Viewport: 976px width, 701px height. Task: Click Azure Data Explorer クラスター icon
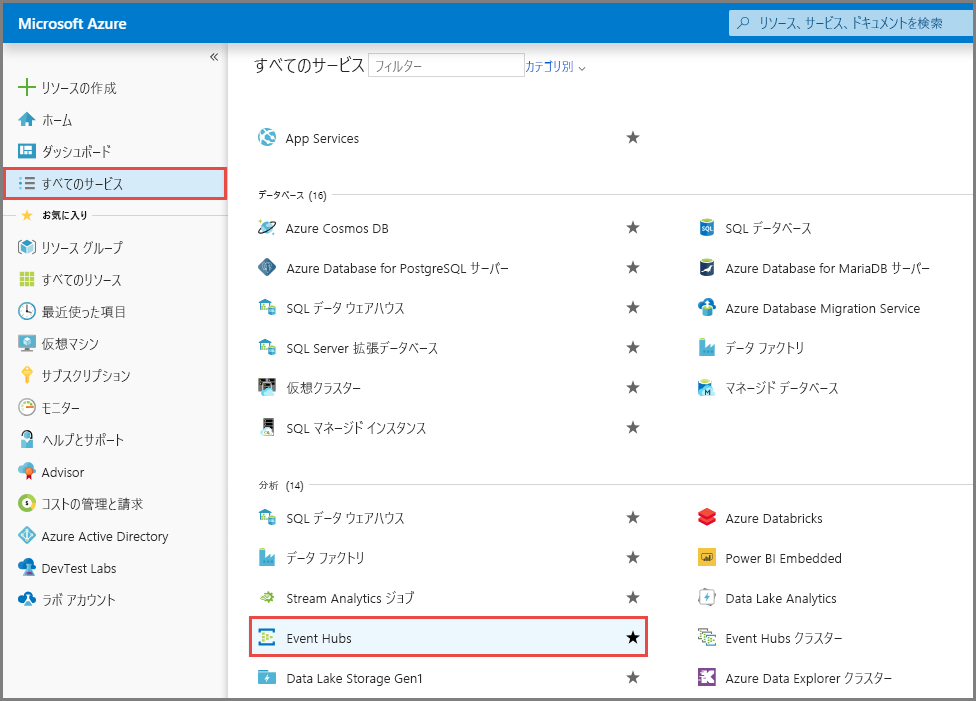click(x=707, y=677)
